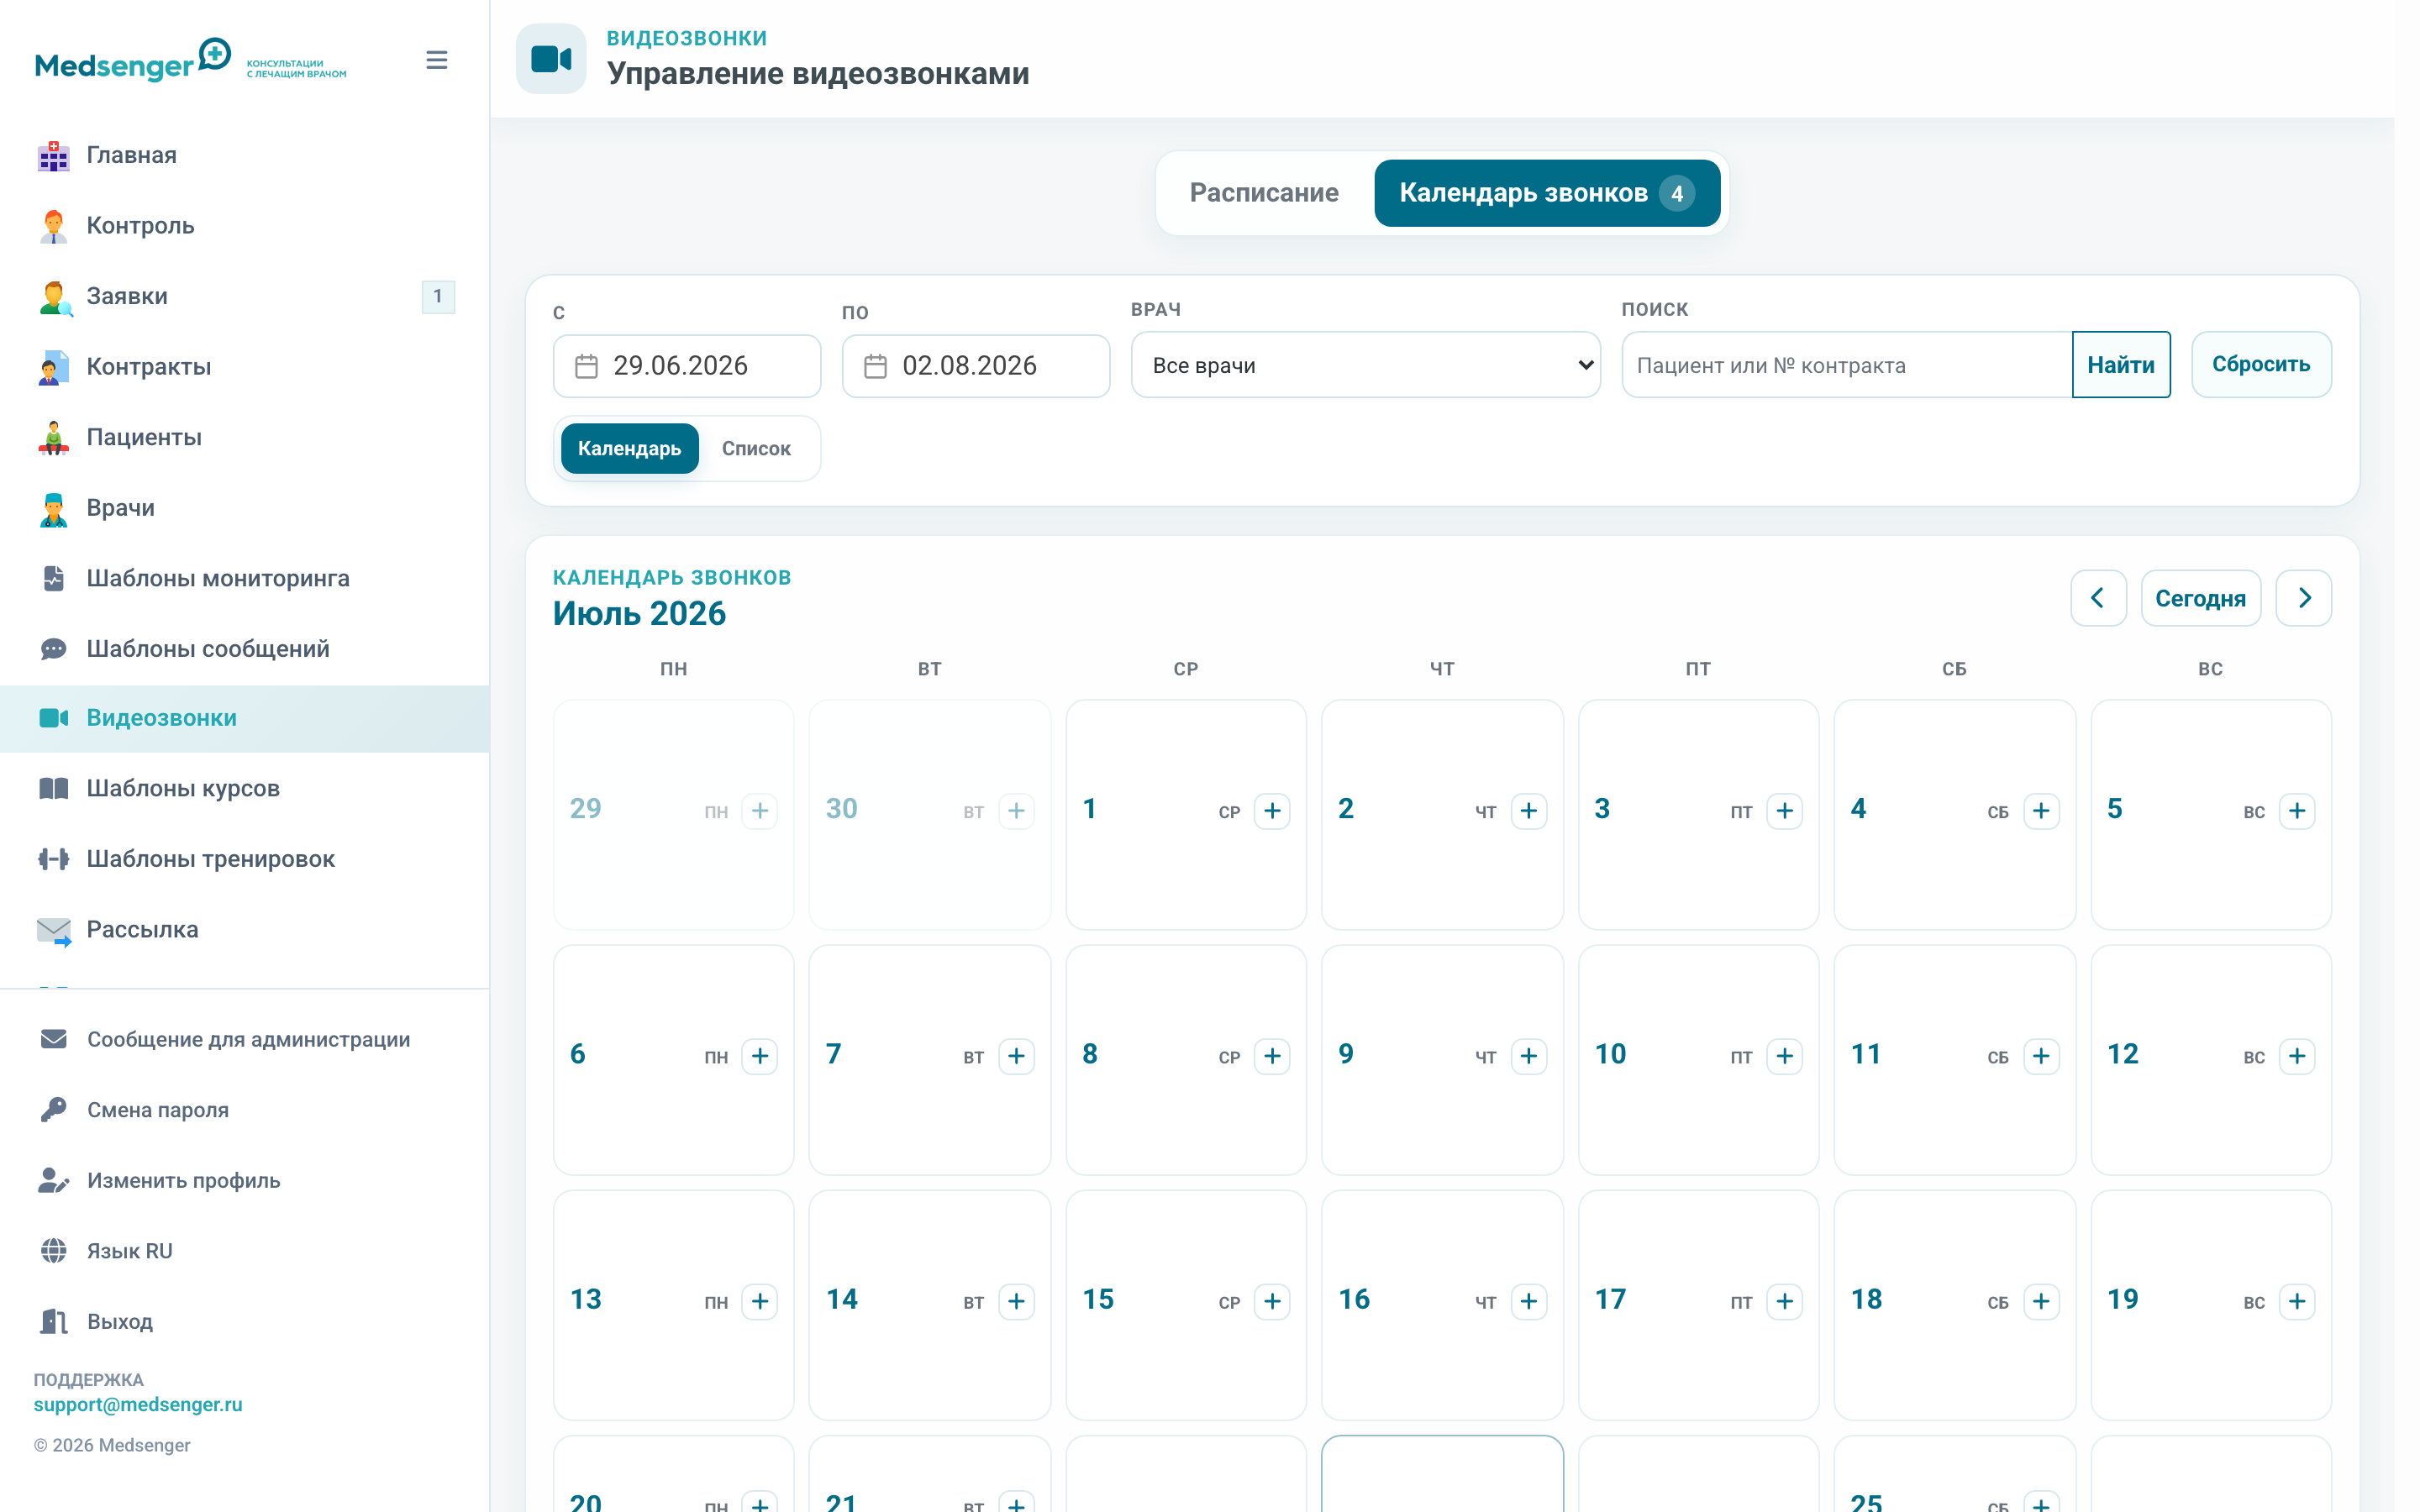The width and height of the screenshot is (2420, 1512).
Task: Add a call on July 19
Action: coord(2297,1301)
